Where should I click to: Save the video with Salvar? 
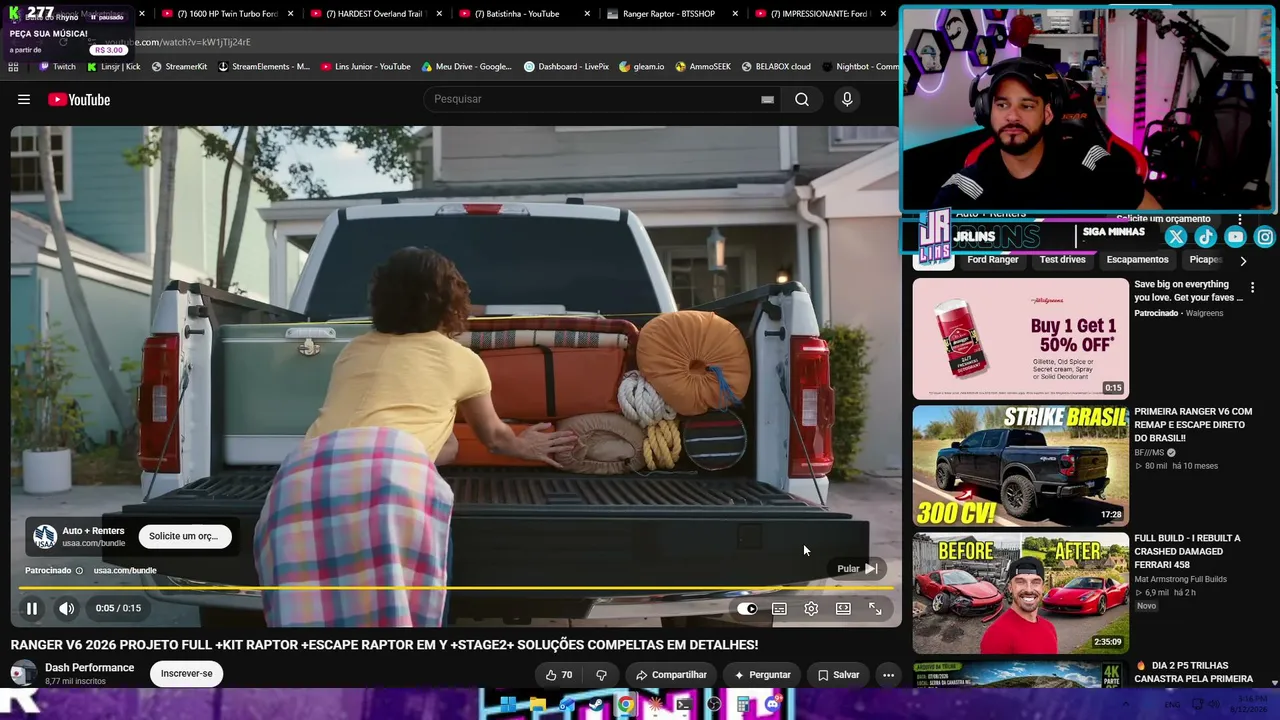click(838, 675)
